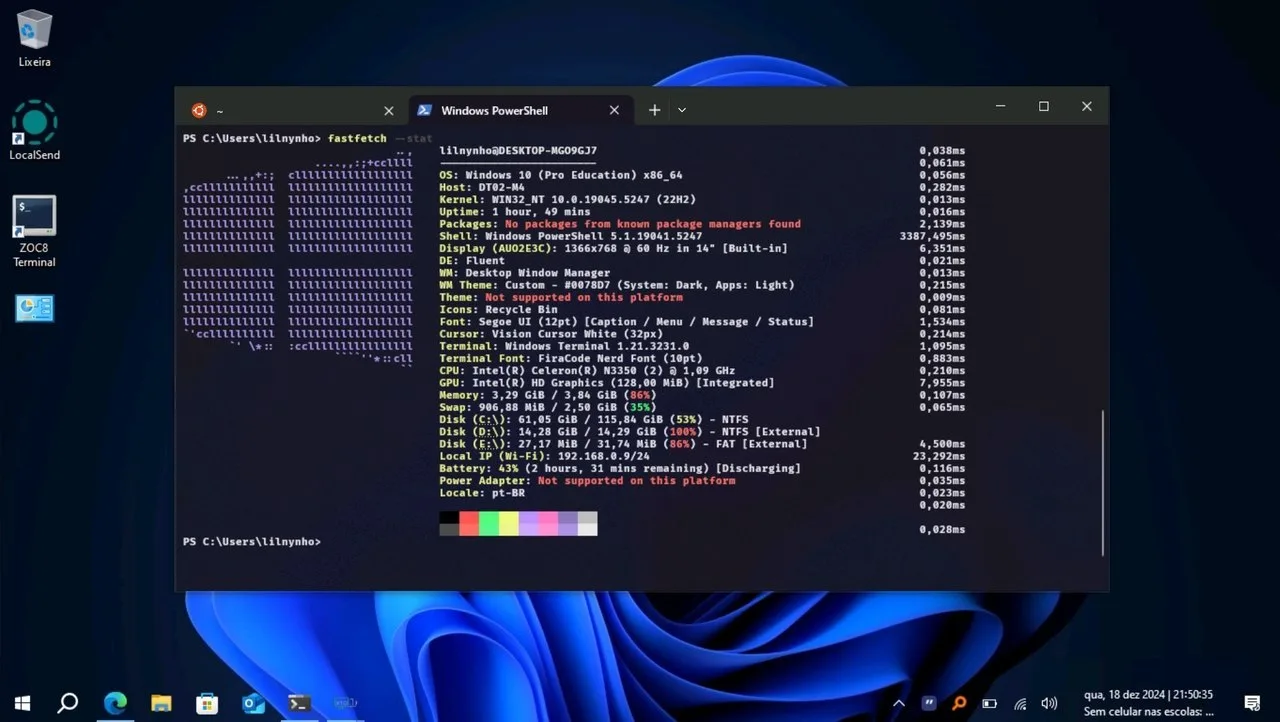Screen dimensions: 1280x722
Task: Click the red "No packages from known package managers" text
Action: (653, 224)
